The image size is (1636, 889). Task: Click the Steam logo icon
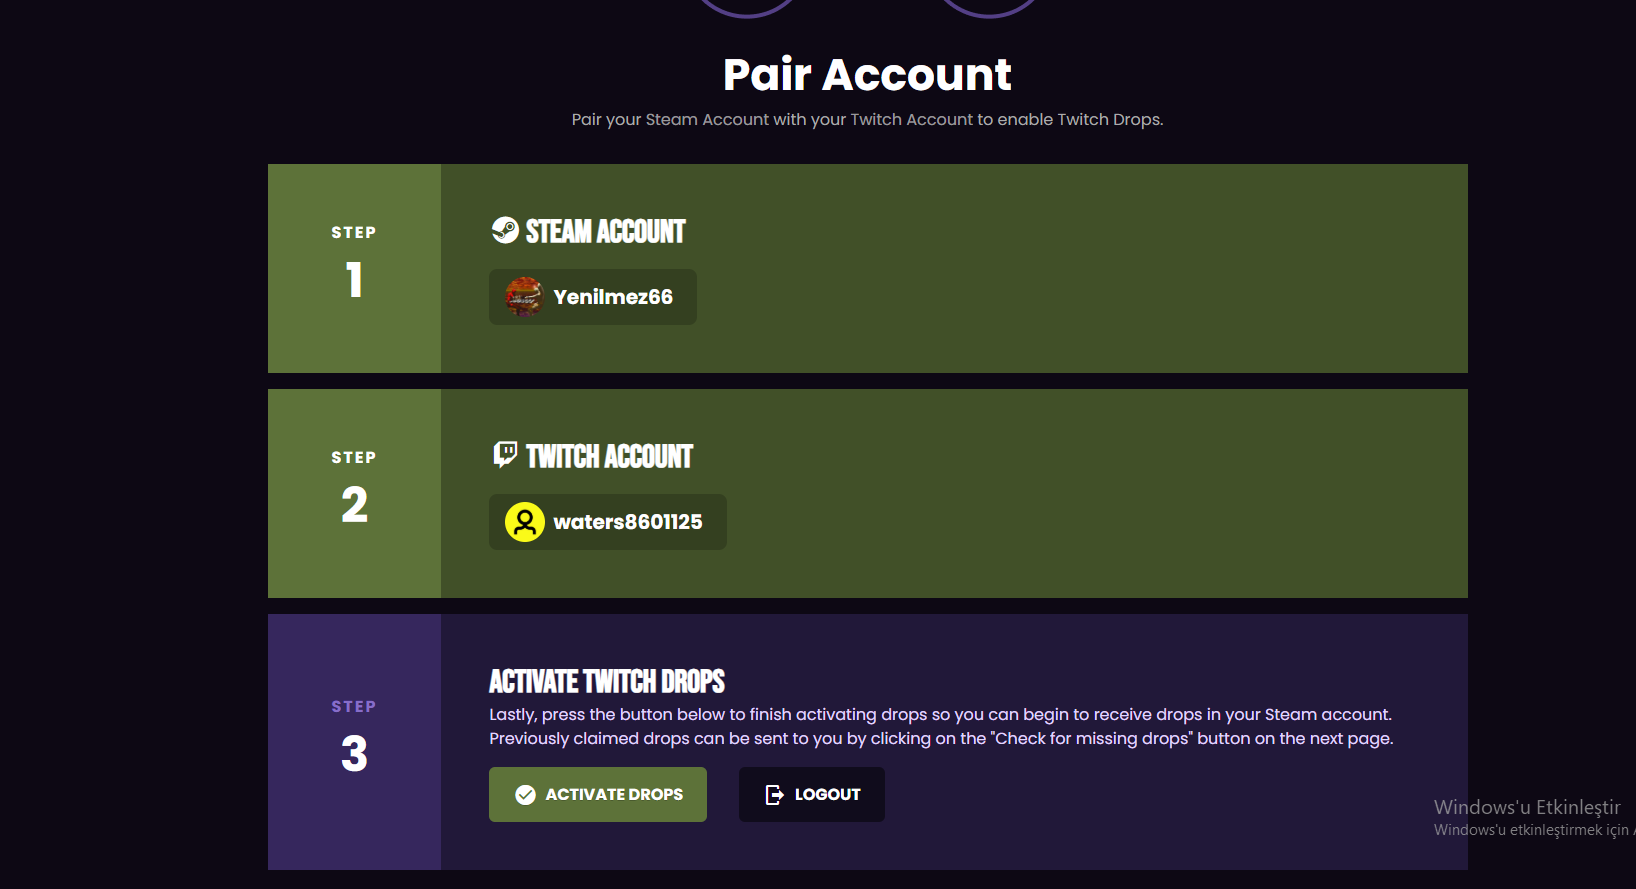tap(505, 230)
